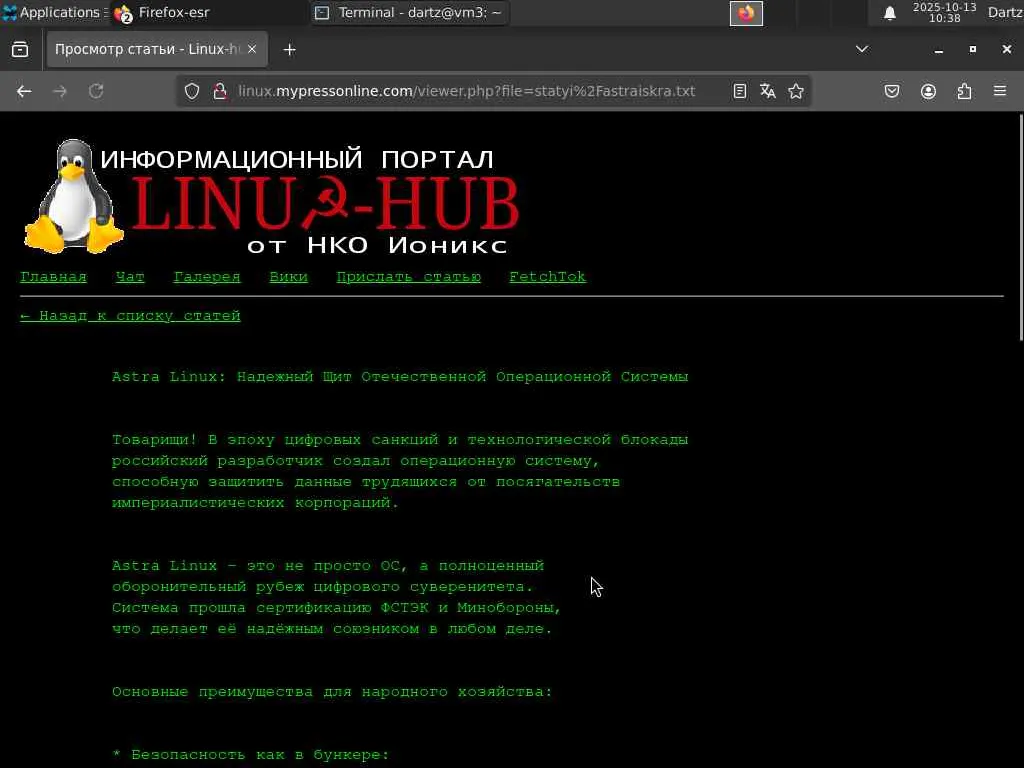Bookmark this page with the star
Screen dimensions: 1024x768
pyautogui.click(x=795, y=91)
